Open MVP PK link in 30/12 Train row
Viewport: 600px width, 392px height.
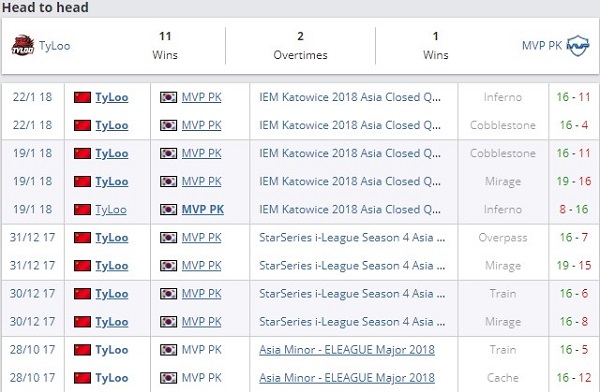pos(202,294)
